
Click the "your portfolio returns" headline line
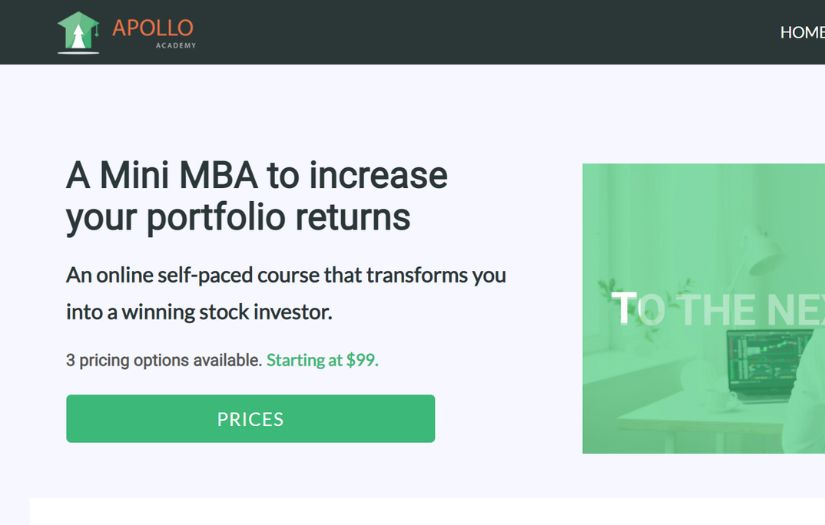pyautogui.click(x=238, y=217)
